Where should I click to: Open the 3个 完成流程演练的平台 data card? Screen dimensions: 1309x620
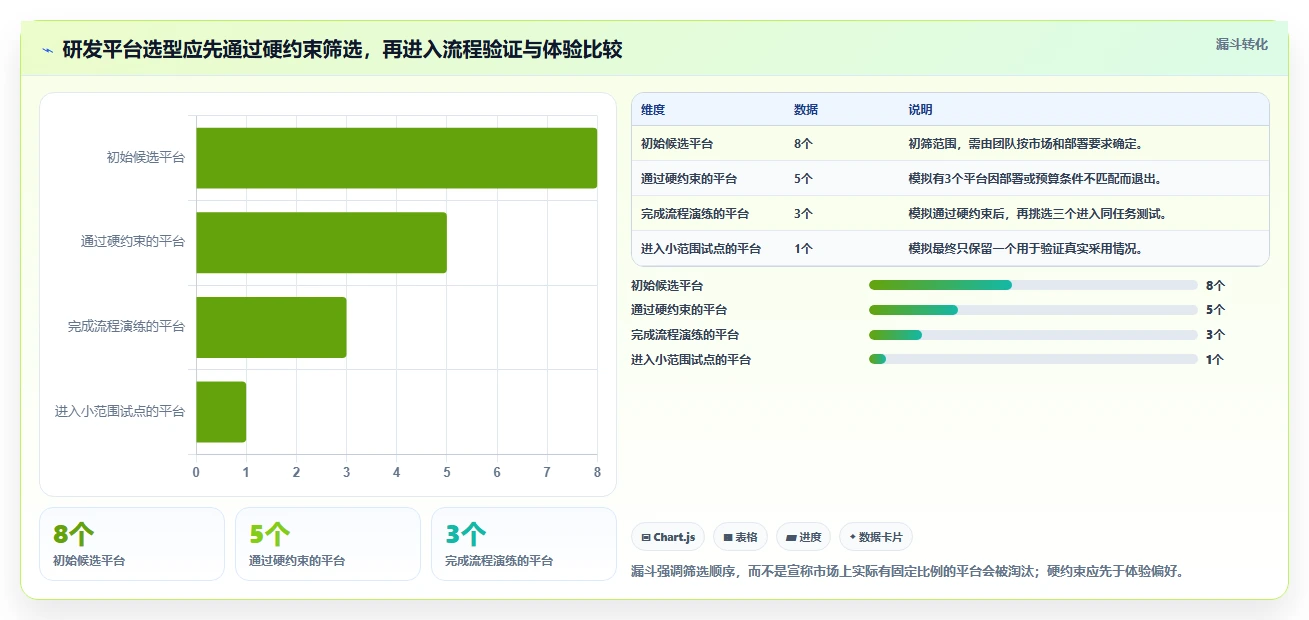524,544
